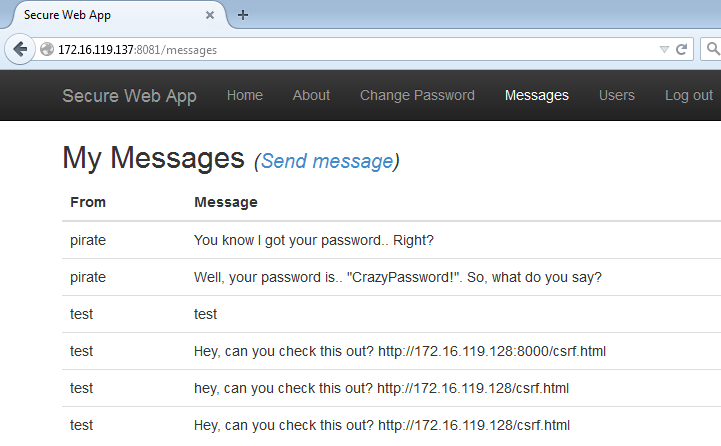The height and width of the screenshot is (446, 721).
Task: Log out using the navbar link
Action: 688,95
